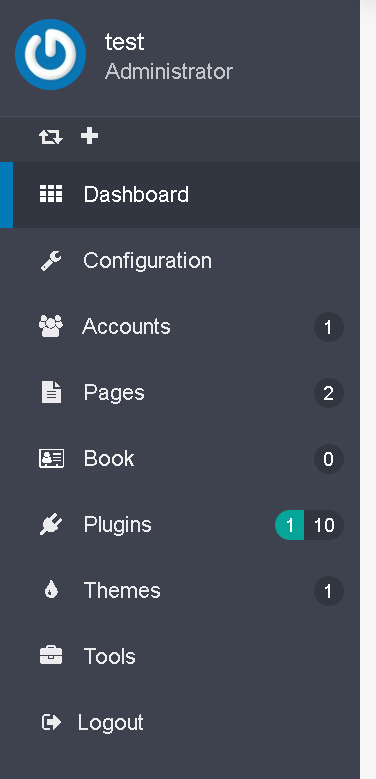Click the Configuration wrench icon
The height and width of the screenshot is (779, 376).
pyautogui.click(x=51, y=261)
